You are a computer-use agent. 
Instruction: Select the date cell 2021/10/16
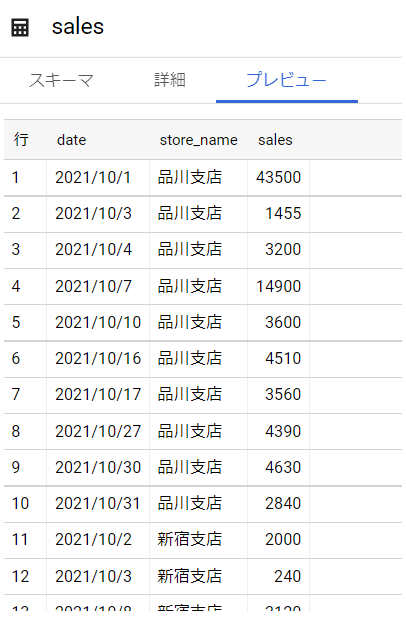coord(98,359)
